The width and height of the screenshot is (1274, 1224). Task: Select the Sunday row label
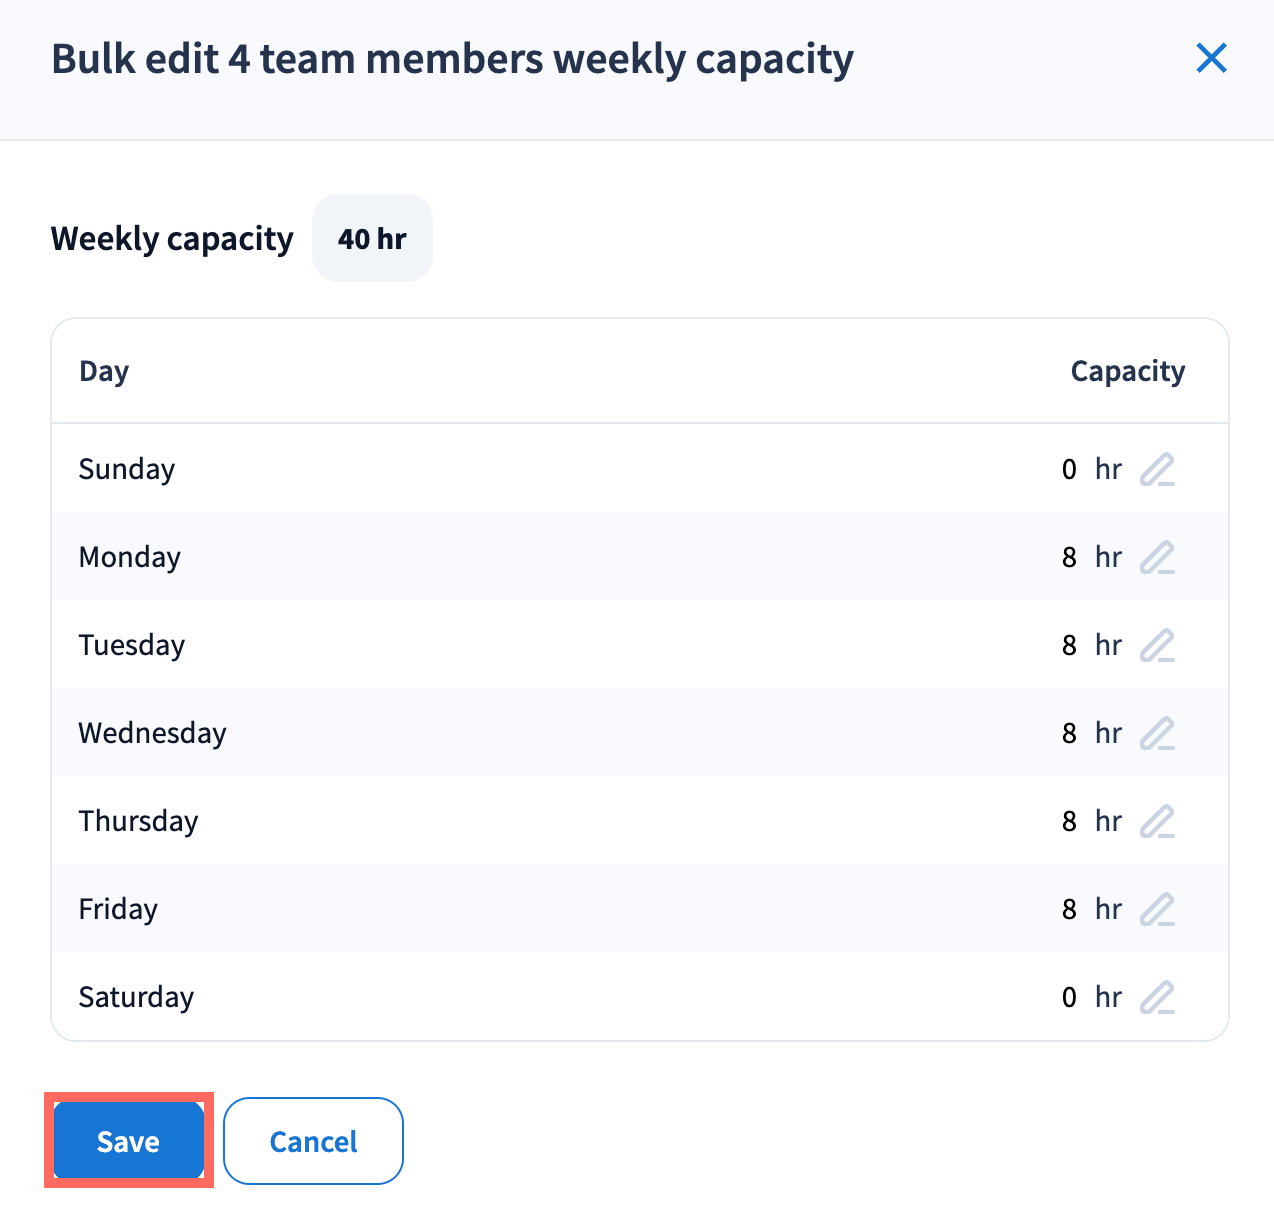tap(127, 469)
